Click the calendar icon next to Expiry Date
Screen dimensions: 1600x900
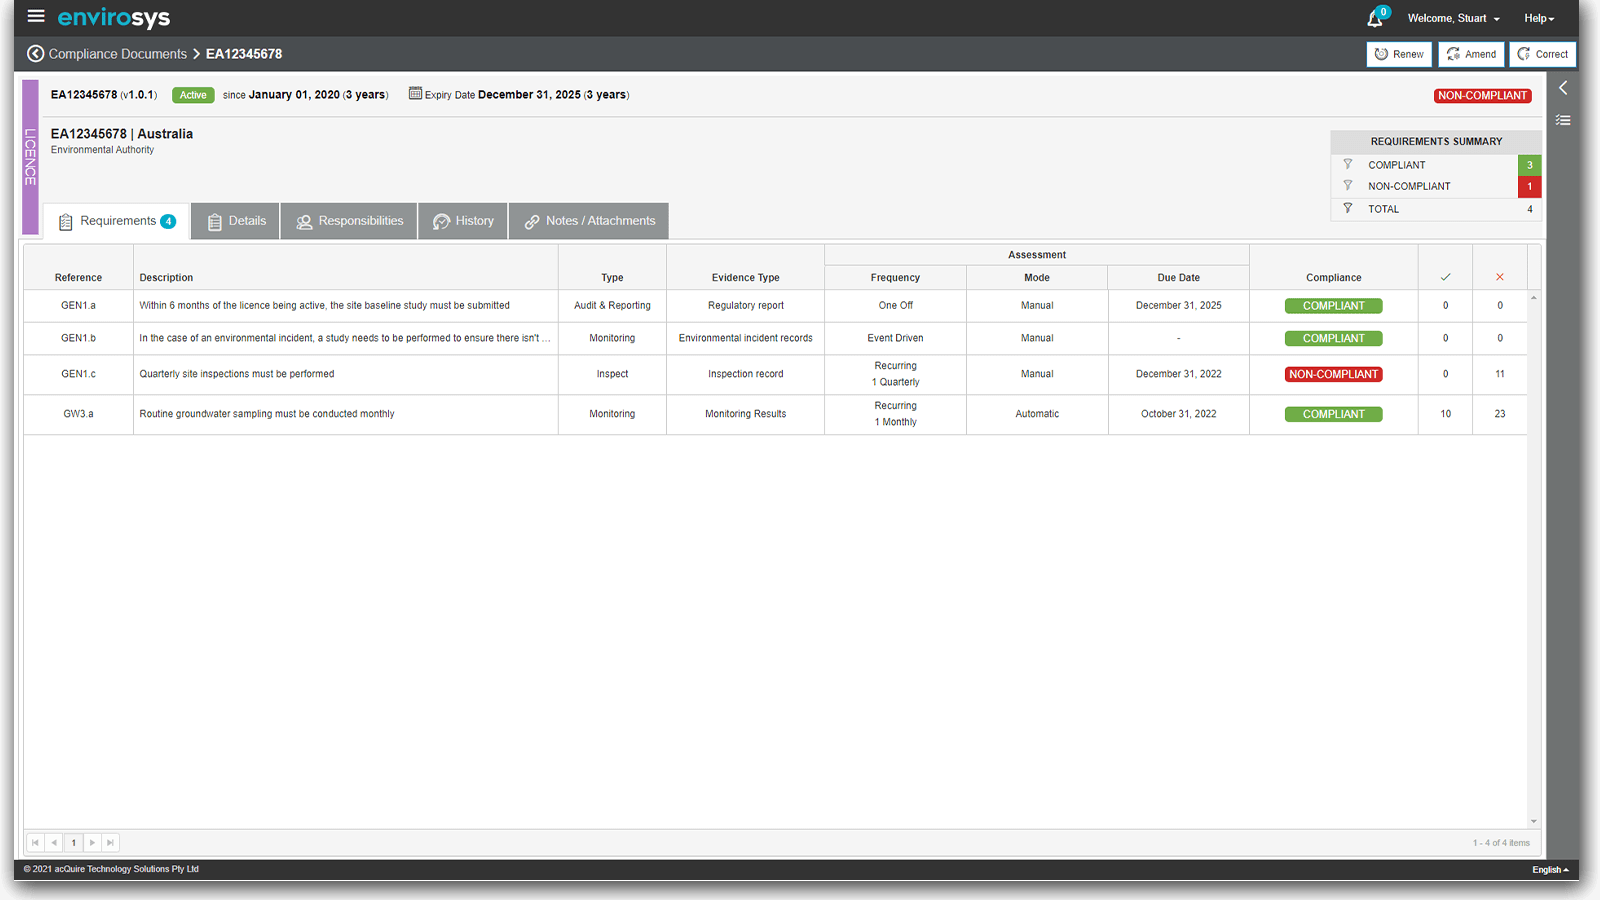pyautogui.click(x=415, y=94)
